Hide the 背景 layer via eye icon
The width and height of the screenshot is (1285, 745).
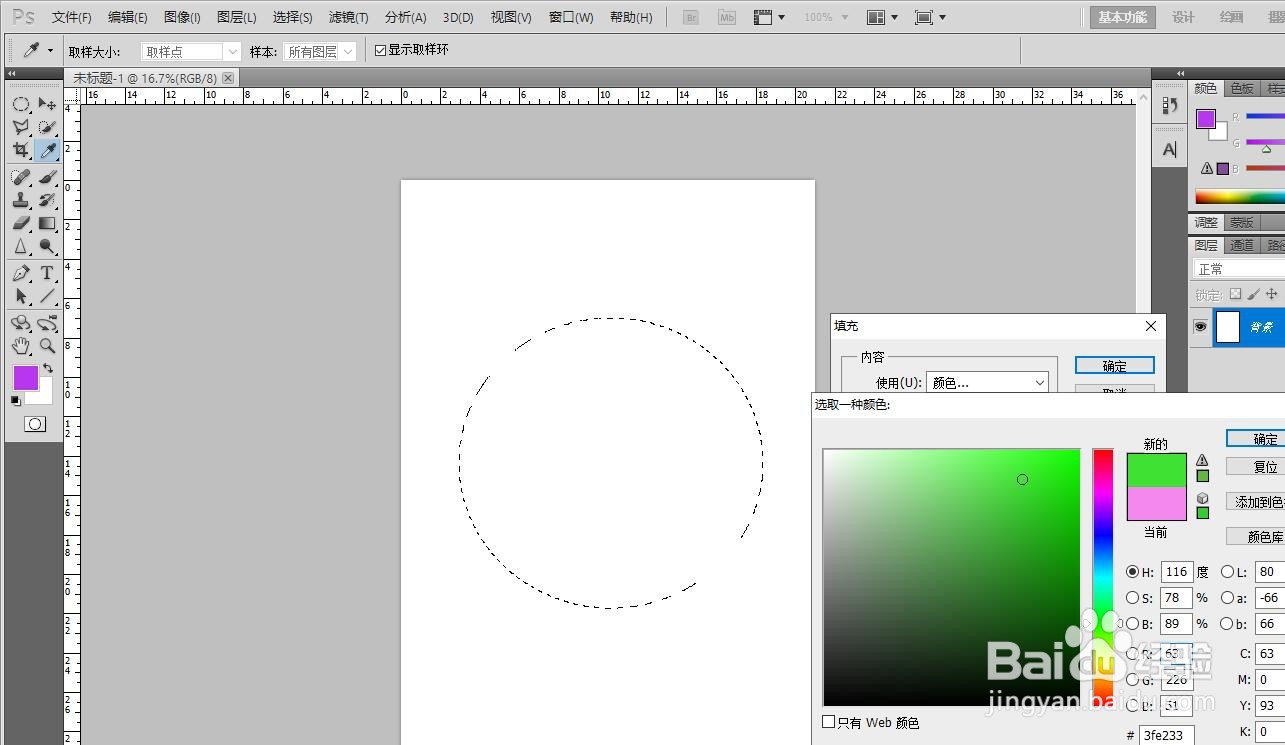click(x=1201, y=327)
